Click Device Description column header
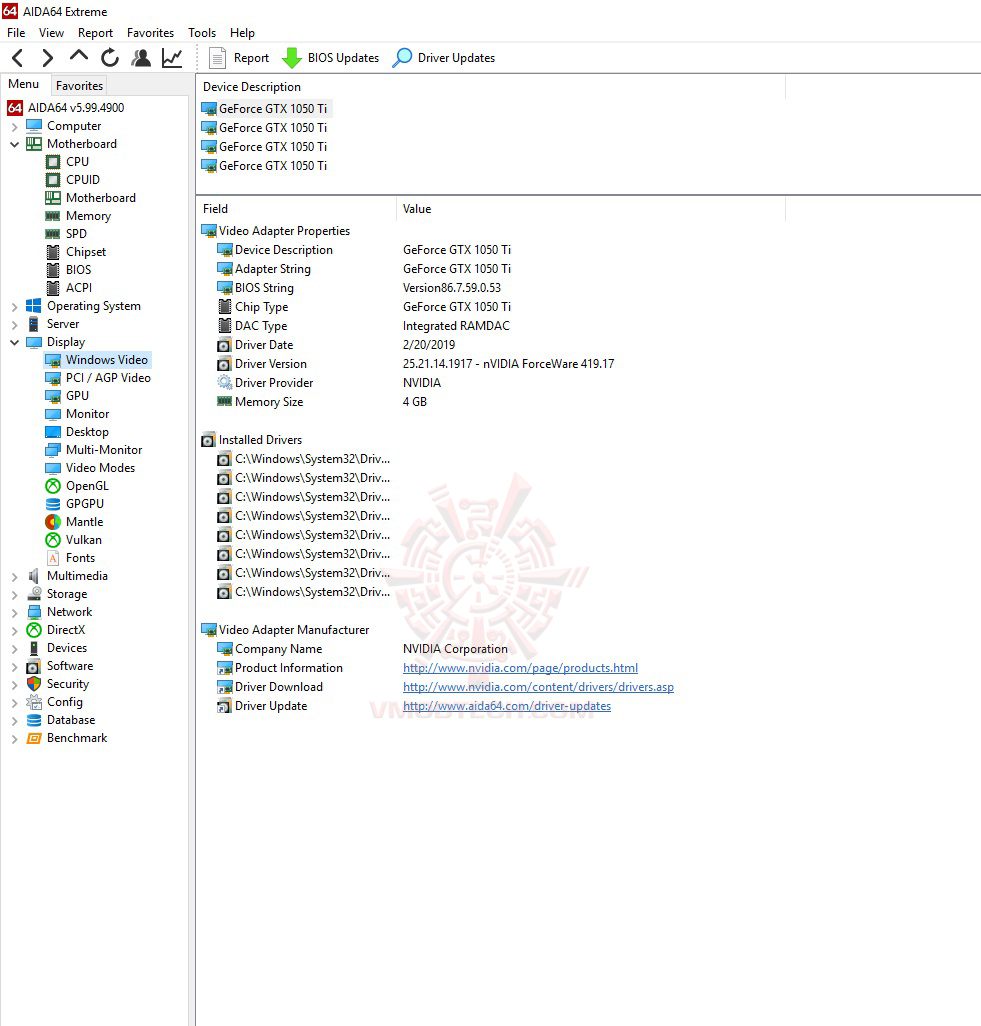981x1026 pixels. point(491,87)
